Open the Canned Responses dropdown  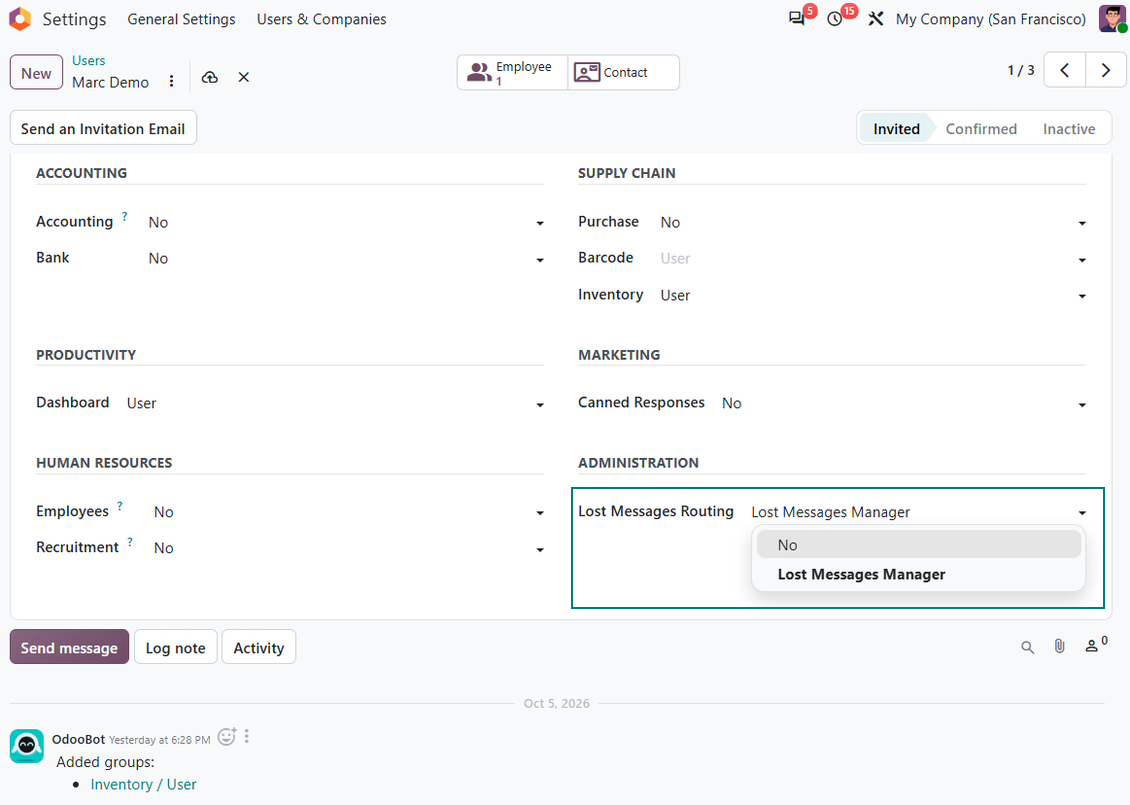[904, 404]
